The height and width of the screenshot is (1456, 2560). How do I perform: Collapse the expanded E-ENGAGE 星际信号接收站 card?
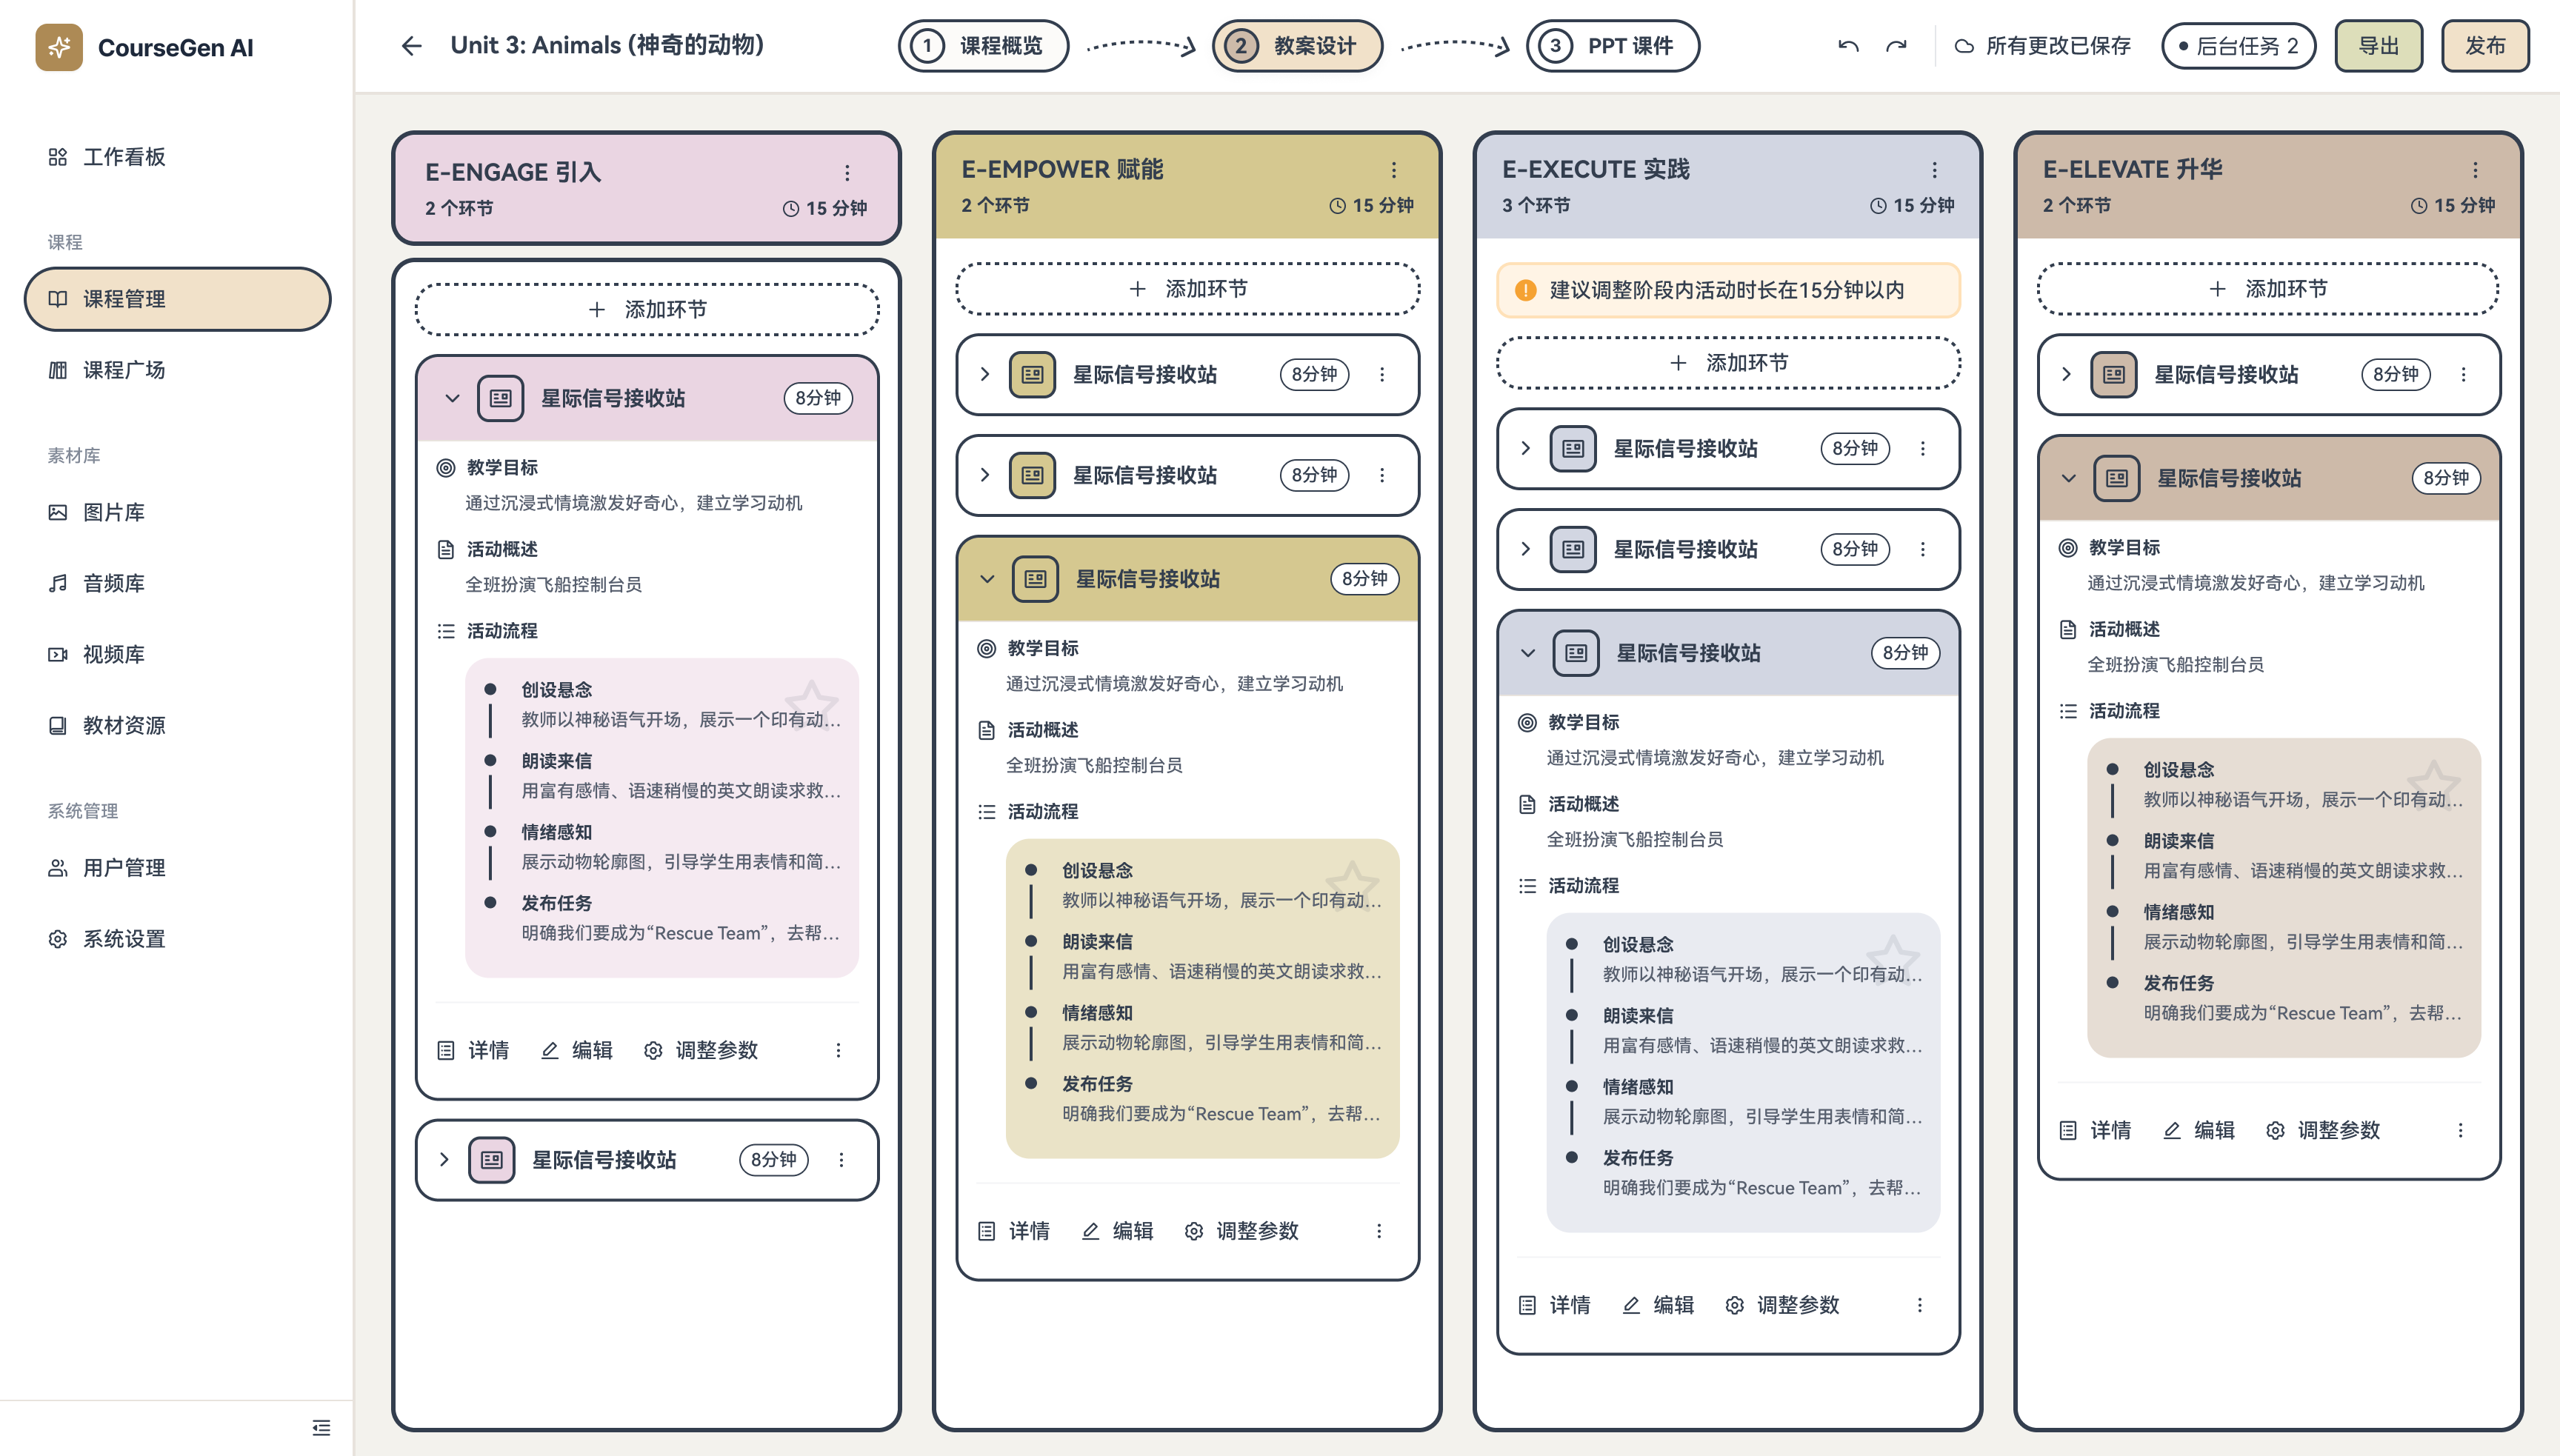(x=452, y=398)
